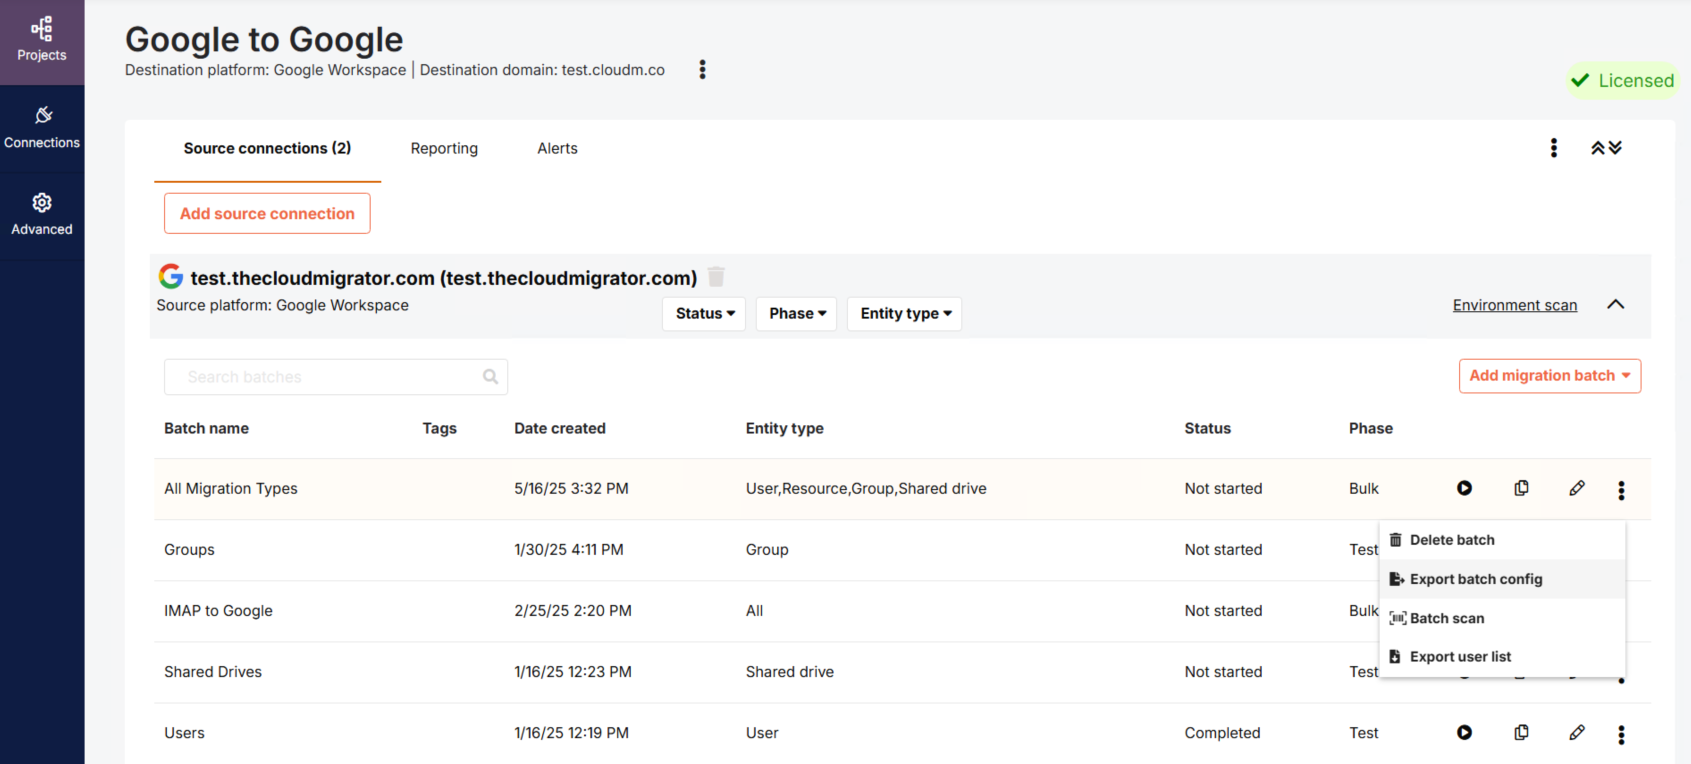Viewport: 1691px width, 764px height.
Task: Select the Users batch name
Action: point(184,732)
